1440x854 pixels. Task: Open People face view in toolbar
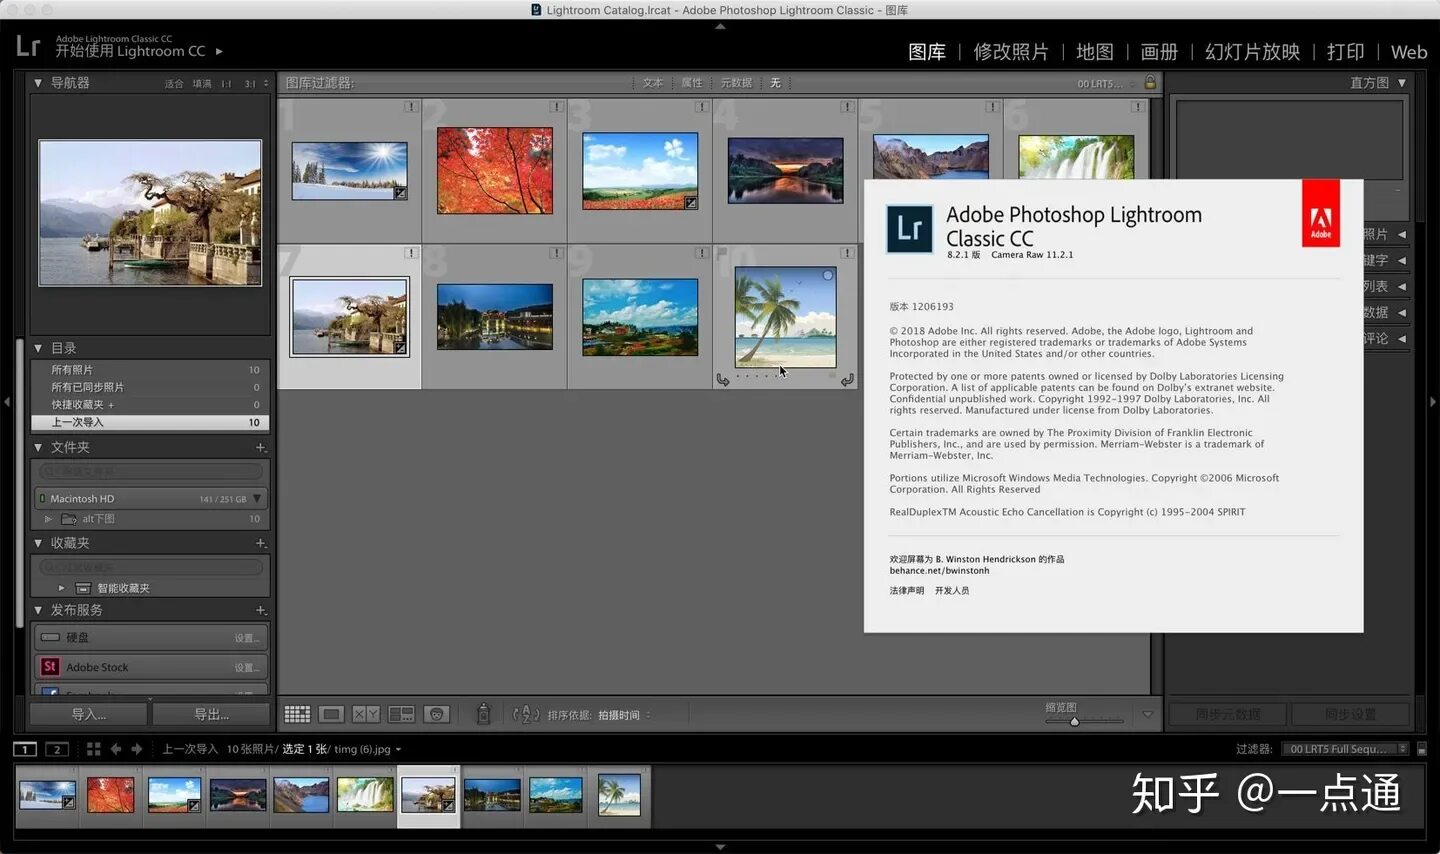(x=436, y=714)
